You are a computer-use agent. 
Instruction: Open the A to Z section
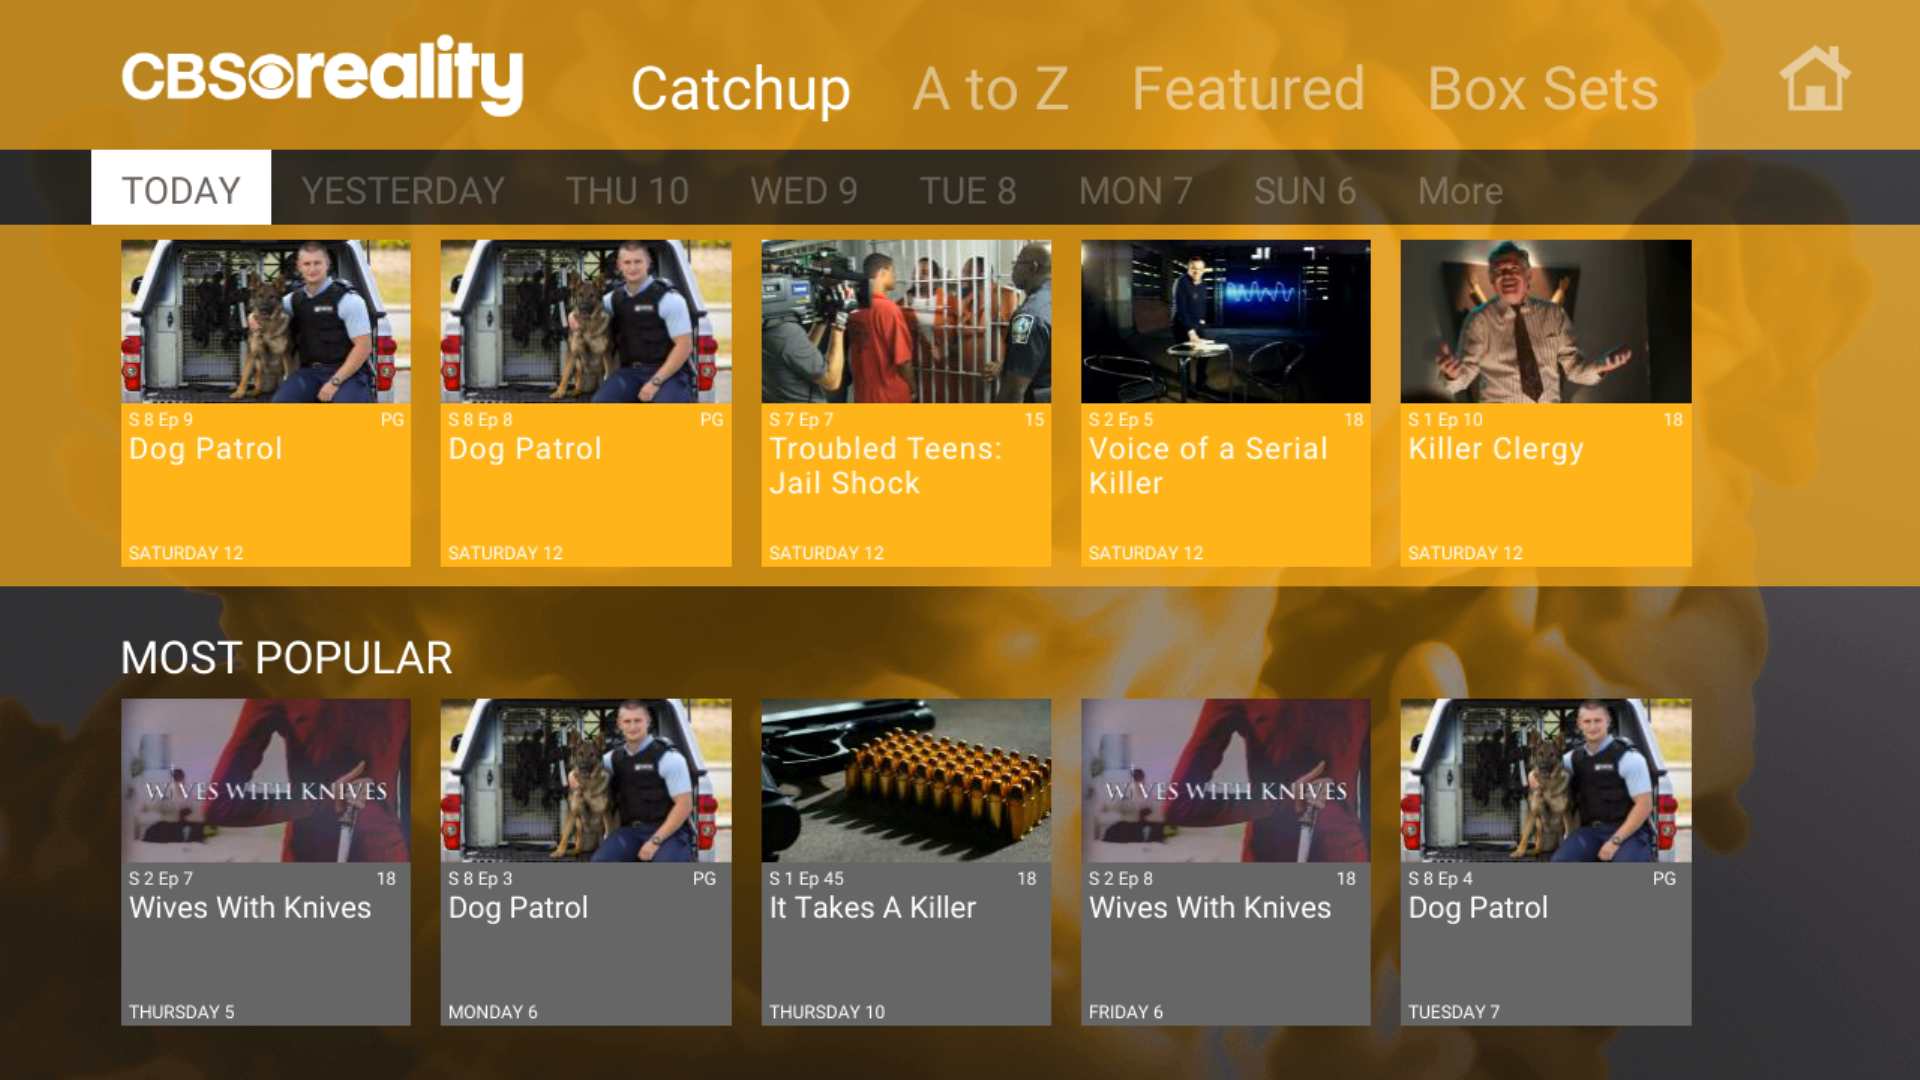point(990,89)
